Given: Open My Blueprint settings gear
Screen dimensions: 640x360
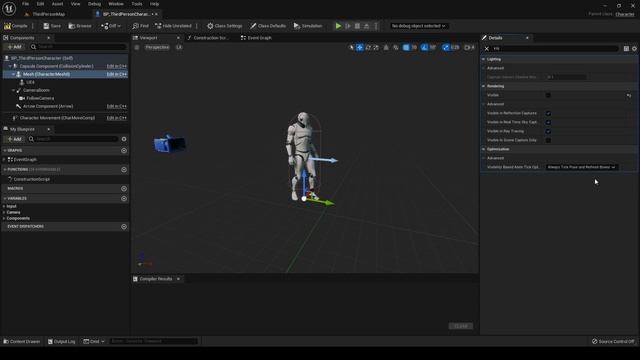Looking at the screenshot, I should click(124, 139).
